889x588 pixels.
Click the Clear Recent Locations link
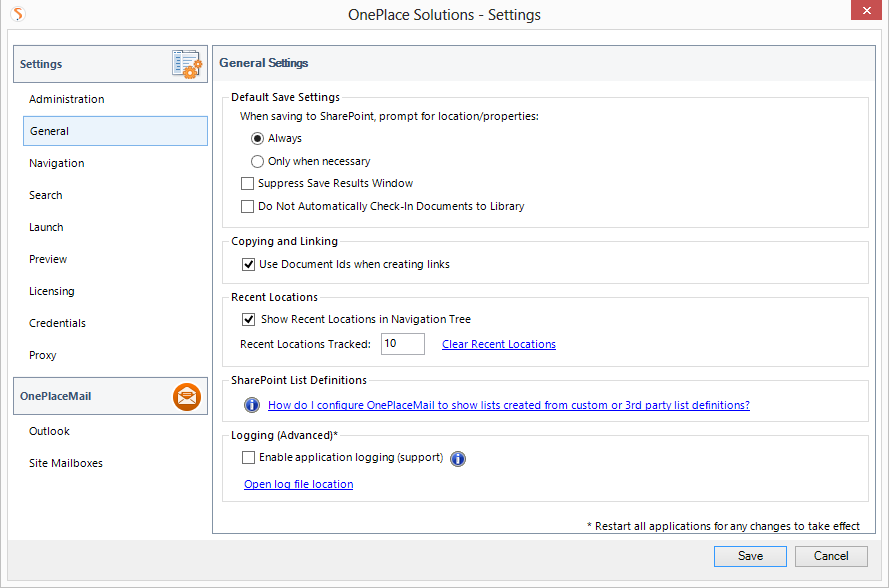coord(499,344)
